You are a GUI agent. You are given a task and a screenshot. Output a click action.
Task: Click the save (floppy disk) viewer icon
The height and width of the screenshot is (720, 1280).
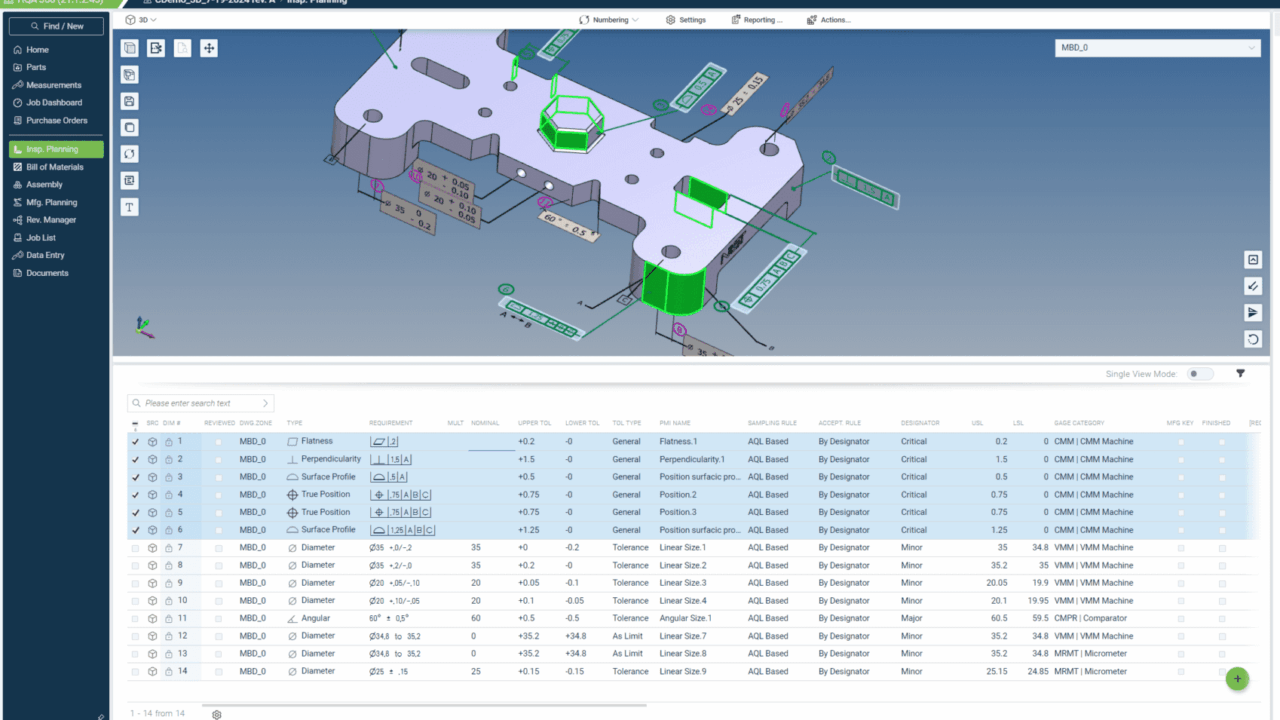tap(130, 101)
